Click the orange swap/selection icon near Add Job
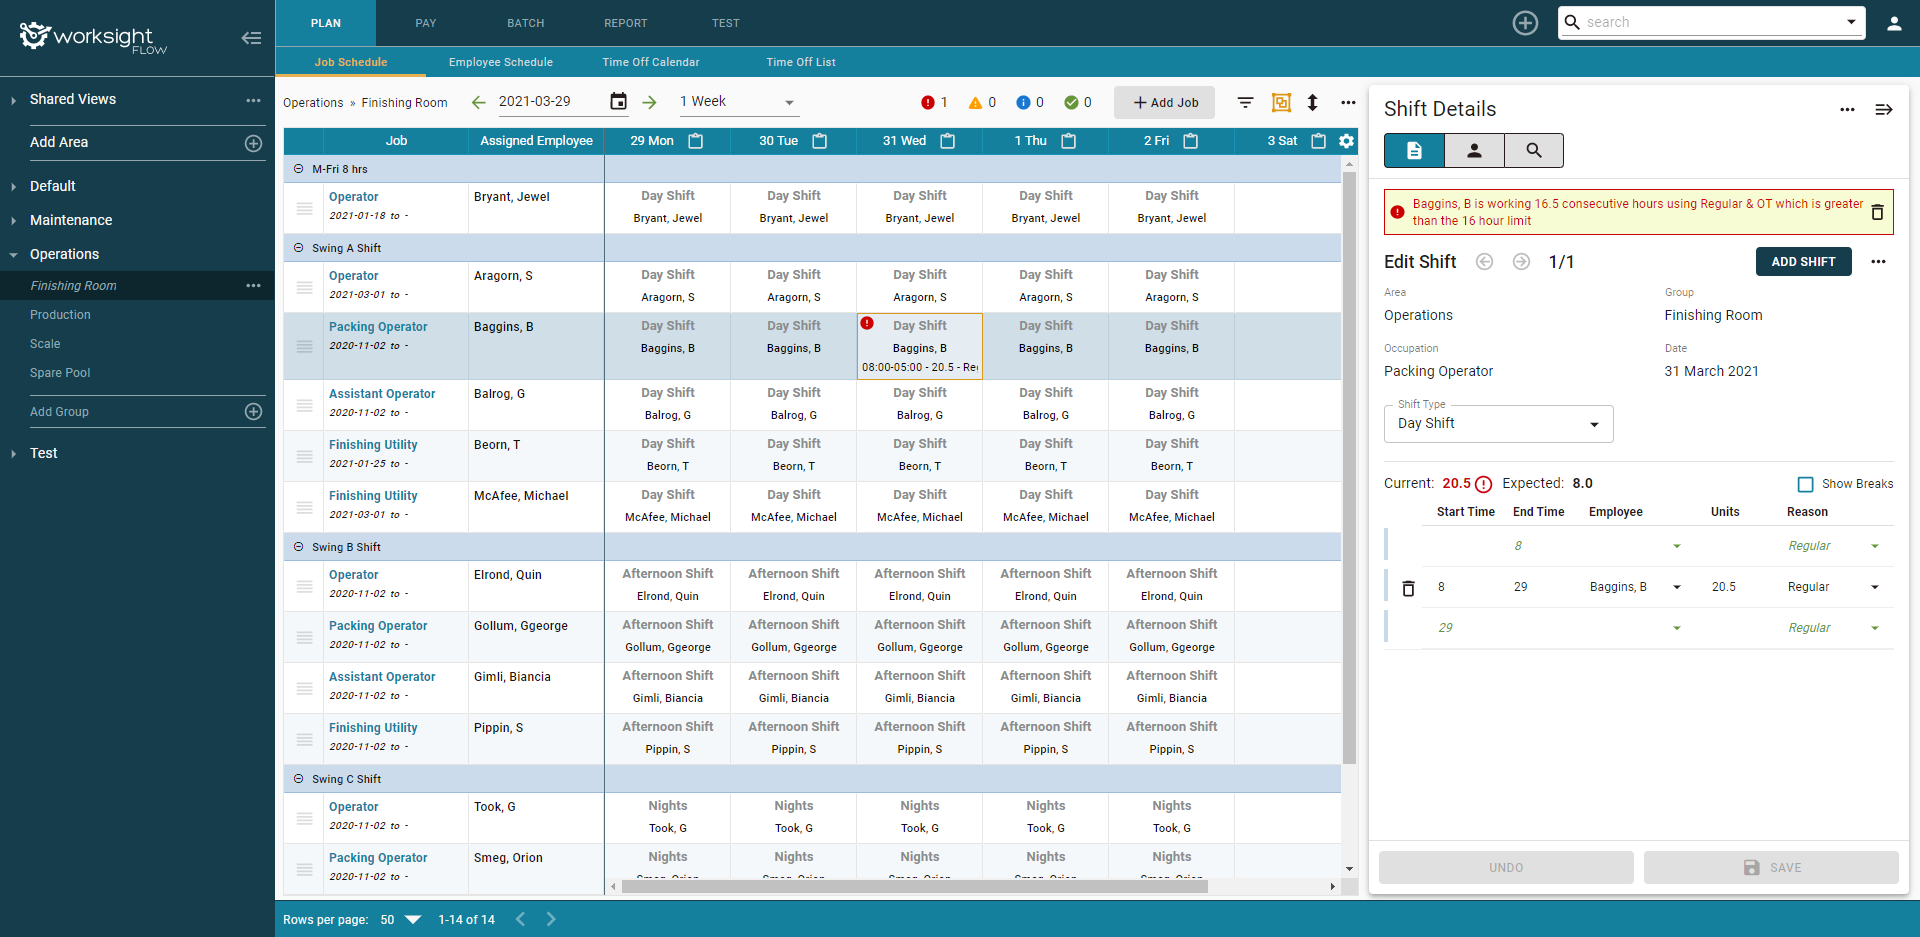Image resolution: width=1920 pixels, height=937 pixels. tap(1281, 102)
